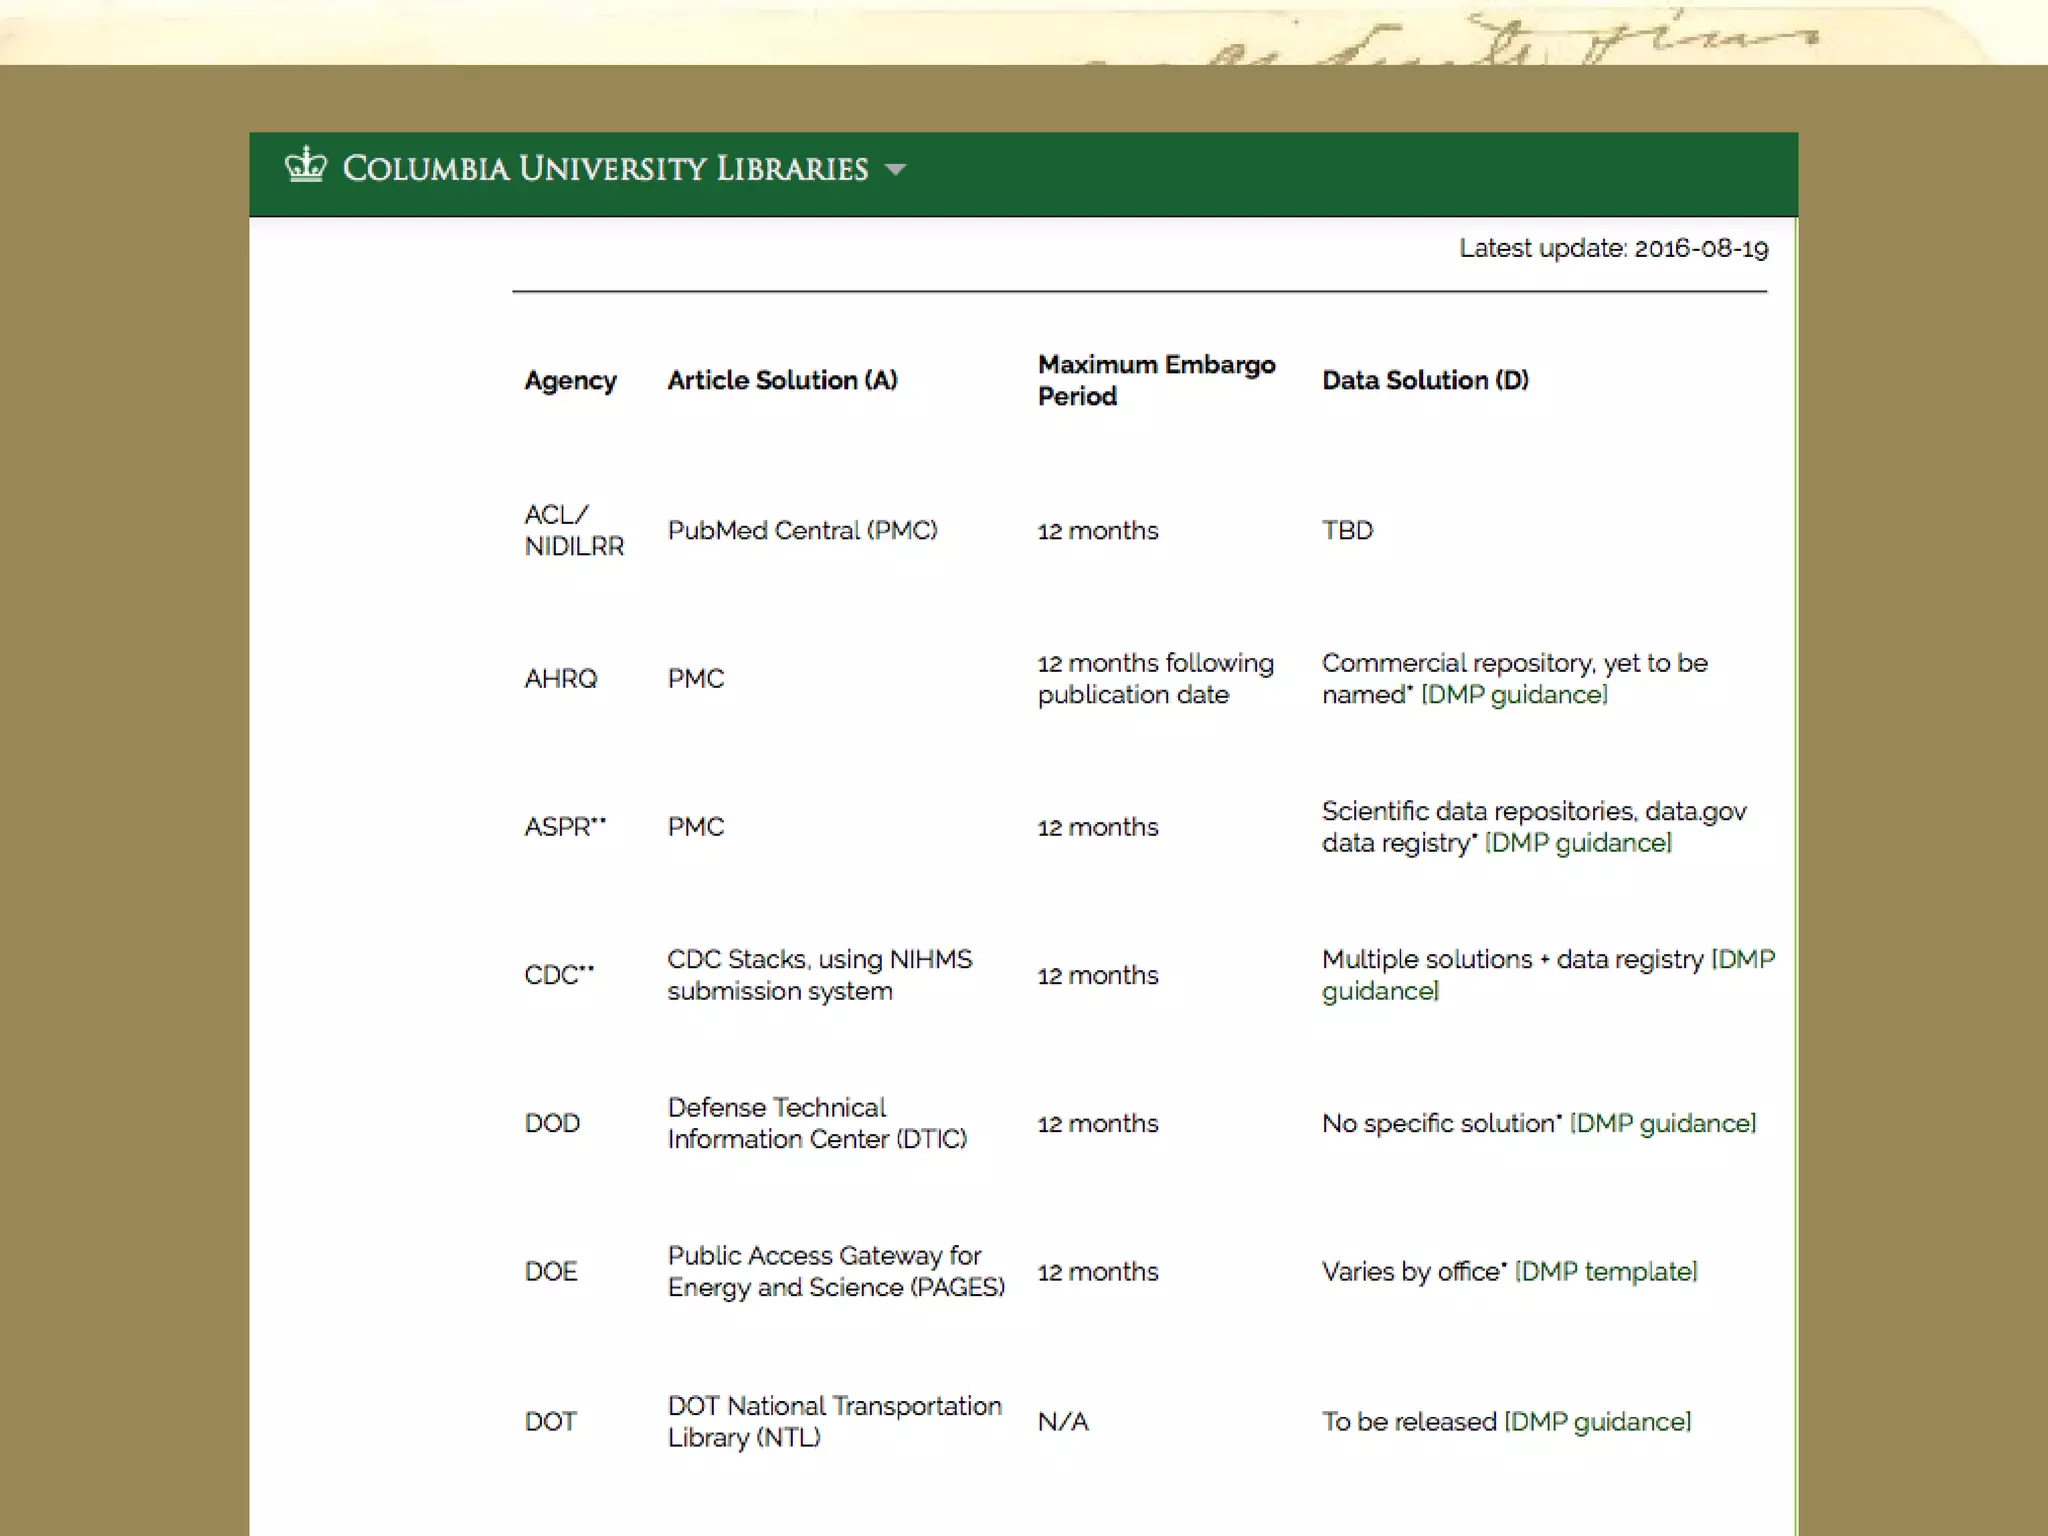
Task: Expand the Columbia University Libraries dropdown arrow
Action: pos(896,170)
